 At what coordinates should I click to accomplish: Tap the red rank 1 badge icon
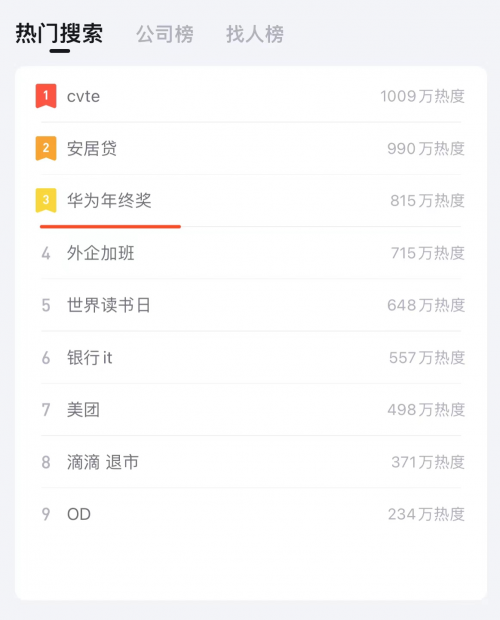pos(46,96)
